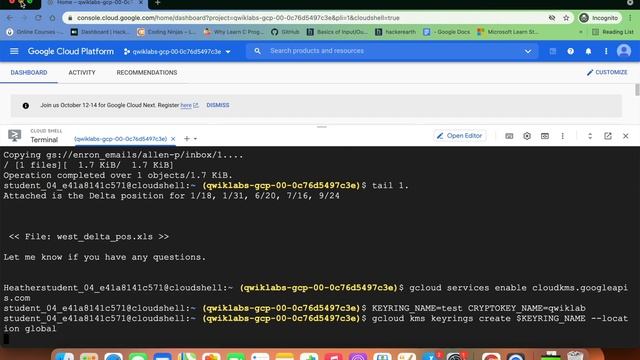The height and width of the screenshot is (360, 640).
Task: Switch to the Dashboard tab
Action: click(29, 73)
